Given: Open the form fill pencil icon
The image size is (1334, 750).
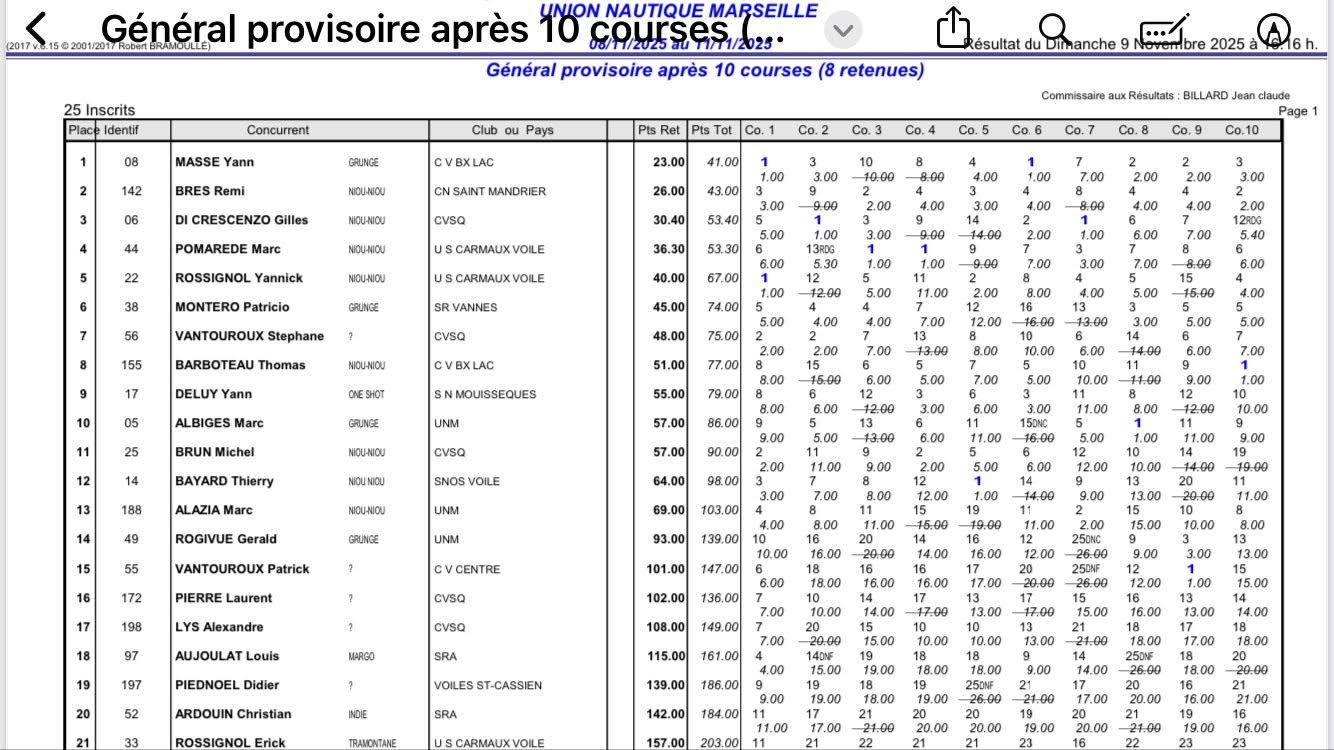Looking at the screenshot, I should (x=1164, y=28).
